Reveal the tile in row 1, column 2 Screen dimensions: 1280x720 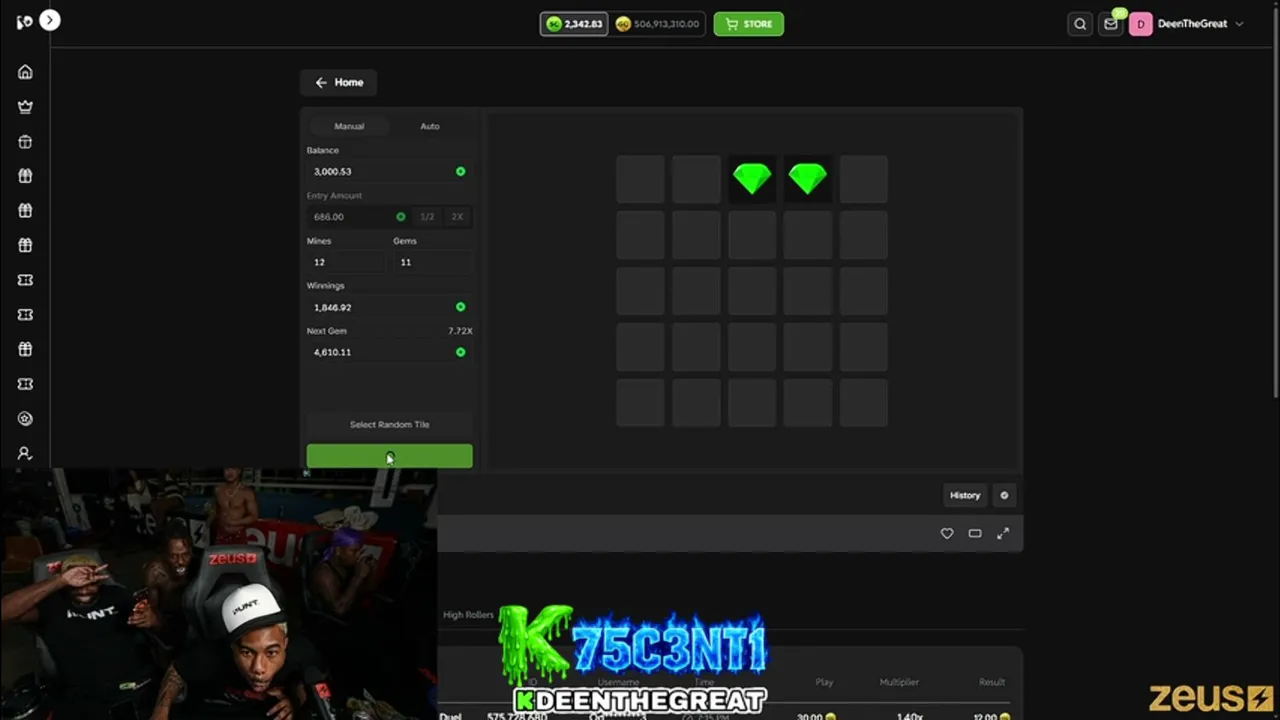(696, 179)
